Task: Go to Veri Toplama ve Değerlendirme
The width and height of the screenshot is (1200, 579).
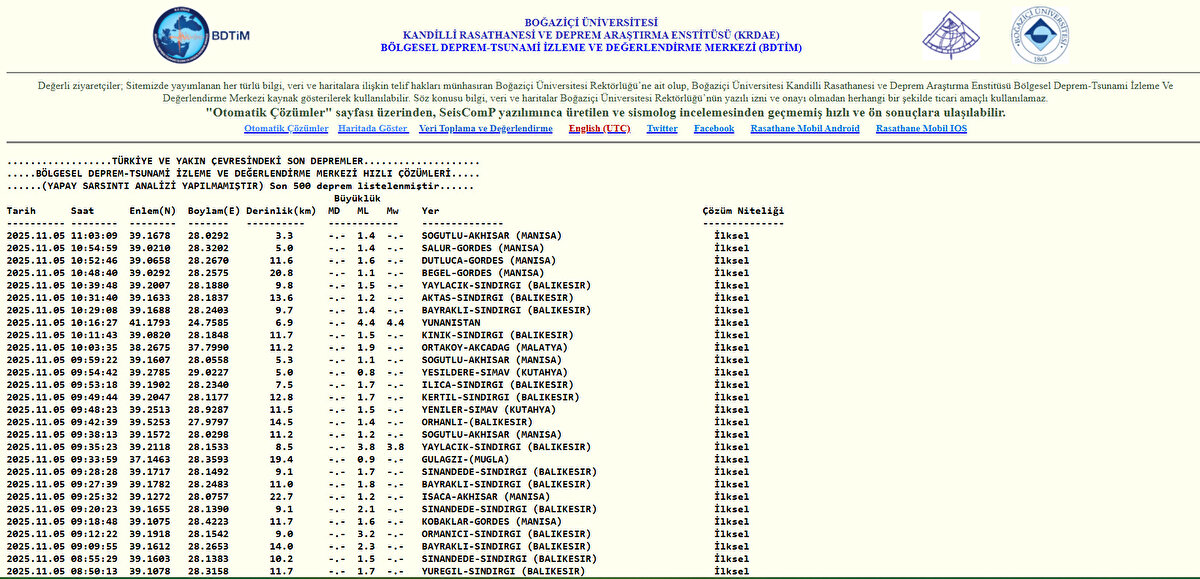Action: pos(485,129)
